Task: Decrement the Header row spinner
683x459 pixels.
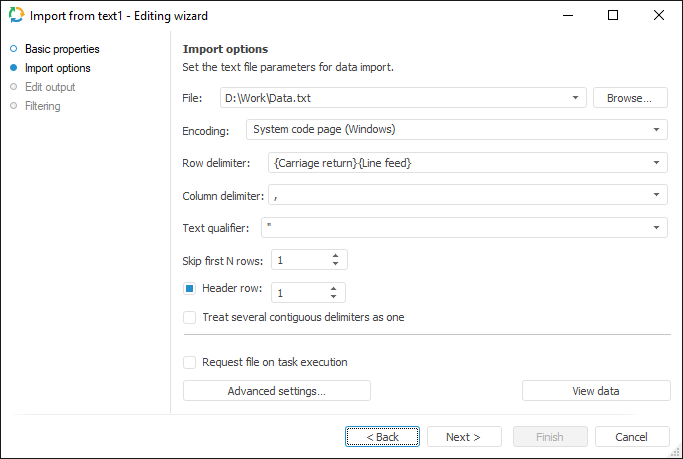Action: 334,297
